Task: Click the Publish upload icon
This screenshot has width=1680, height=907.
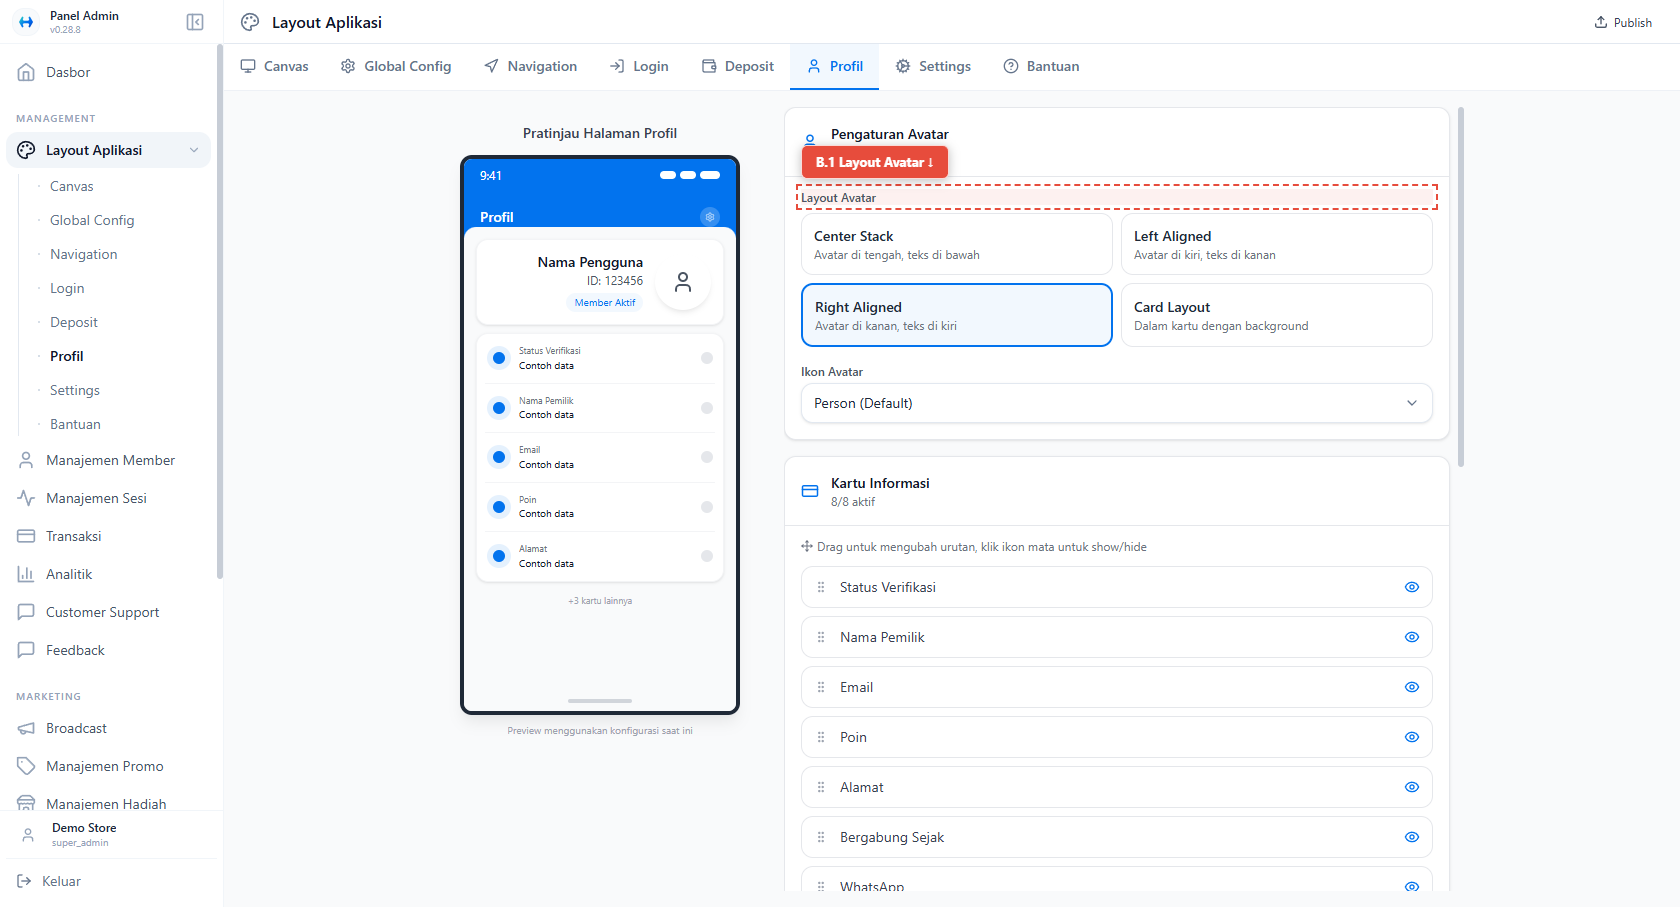Action: click(1601, 22)
